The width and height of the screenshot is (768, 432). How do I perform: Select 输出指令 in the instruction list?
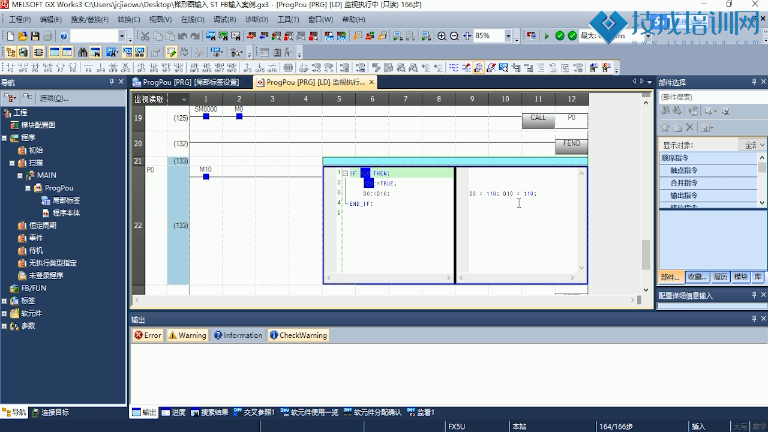(708, 195)
